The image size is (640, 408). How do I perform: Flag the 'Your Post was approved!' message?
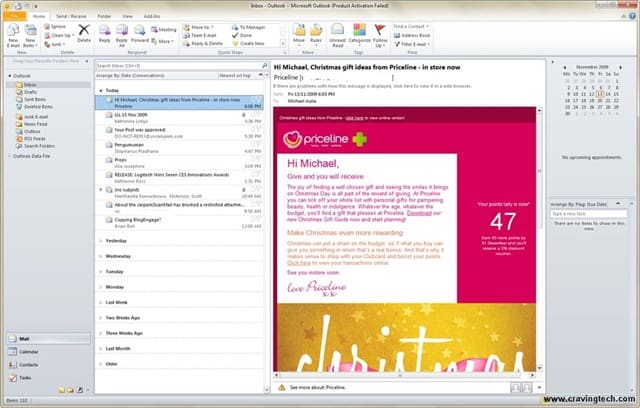(x=256, y=130)
